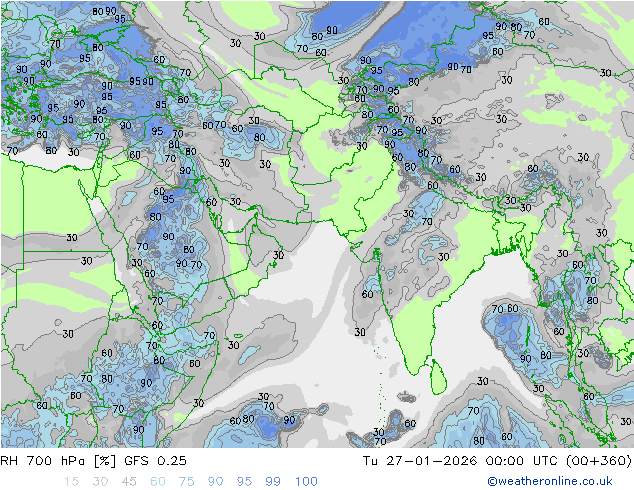Viewport: 634px width, 490px height.
Task: Click the legend value 45
Action: click(129, 482)
